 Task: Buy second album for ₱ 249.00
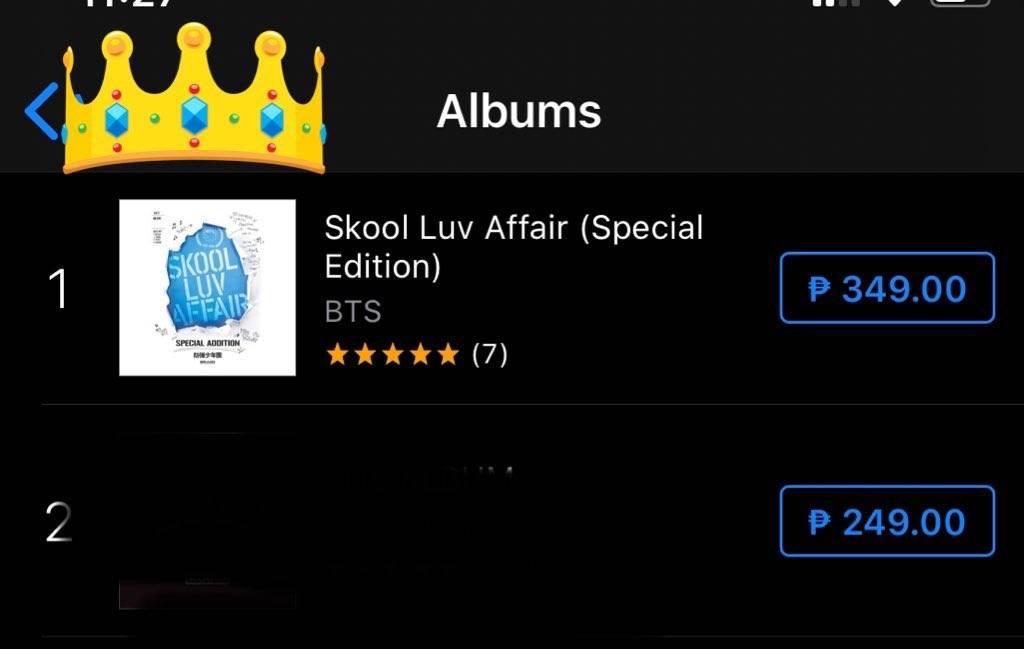point(887,521)
